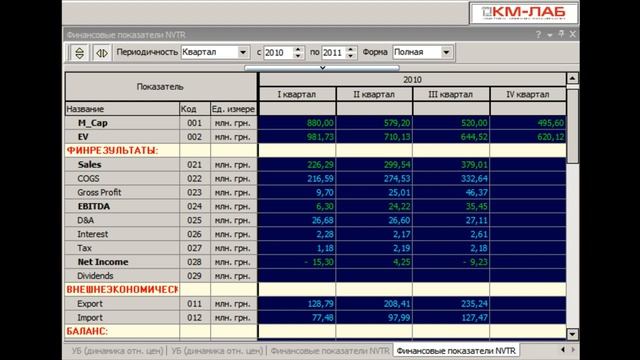The image size is (640, 360).
Task: Click the Ед. измере column header
Action: pos(233,109)
